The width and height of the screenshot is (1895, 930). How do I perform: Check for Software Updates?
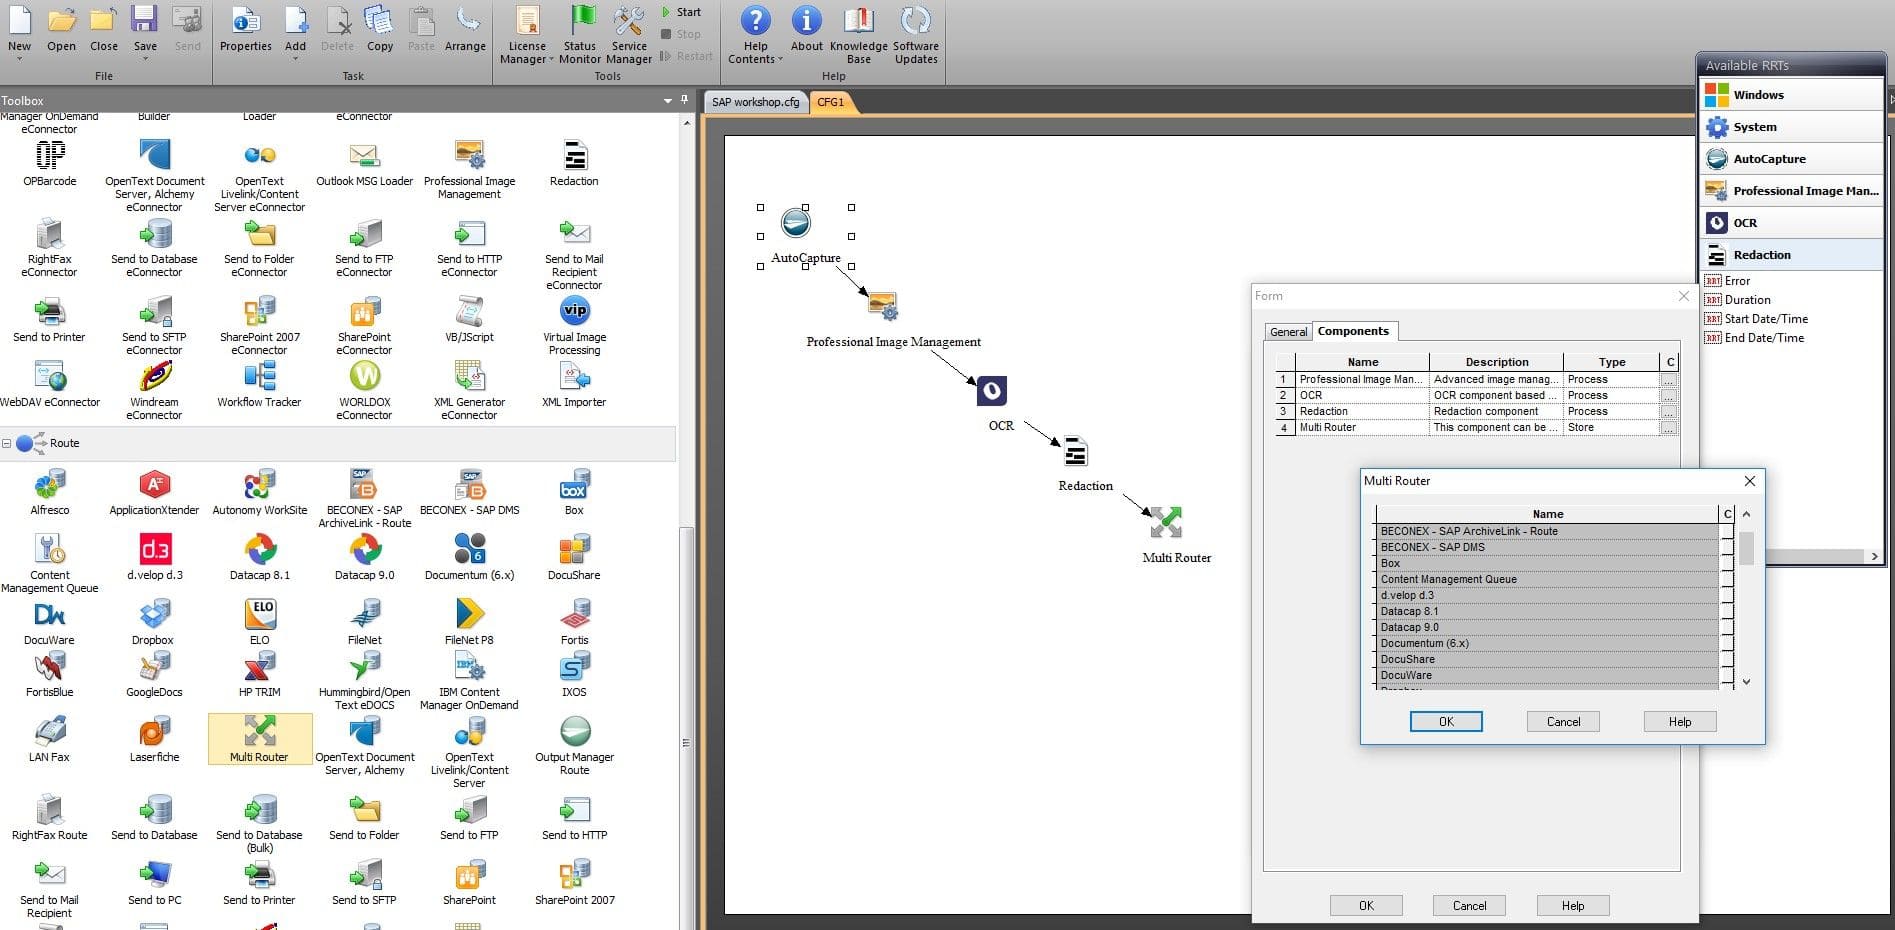click(x=915, y=34)
